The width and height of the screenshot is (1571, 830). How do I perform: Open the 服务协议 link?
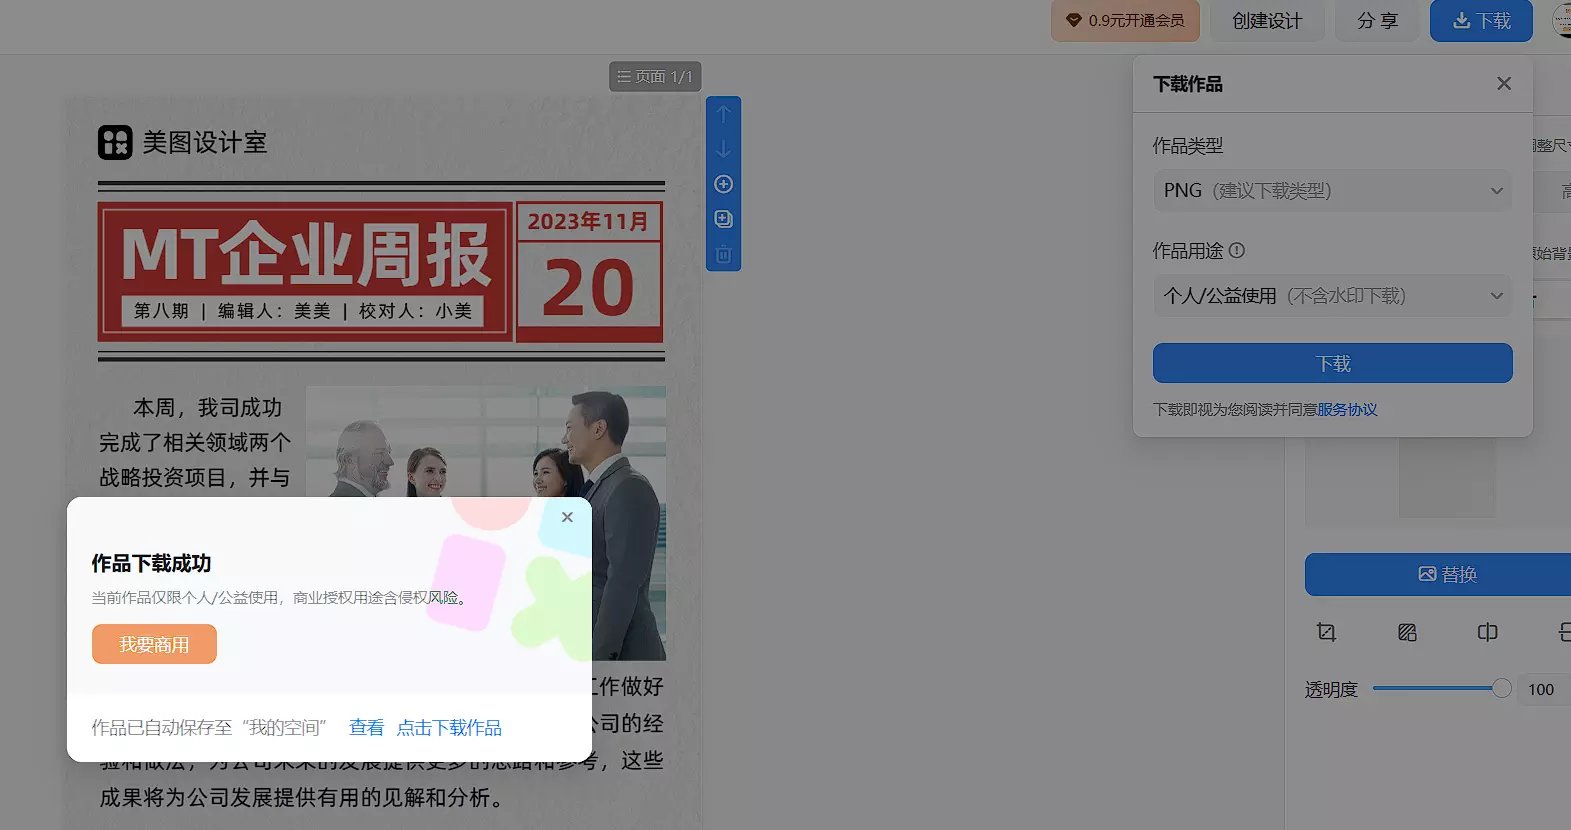coord(1347,410)
